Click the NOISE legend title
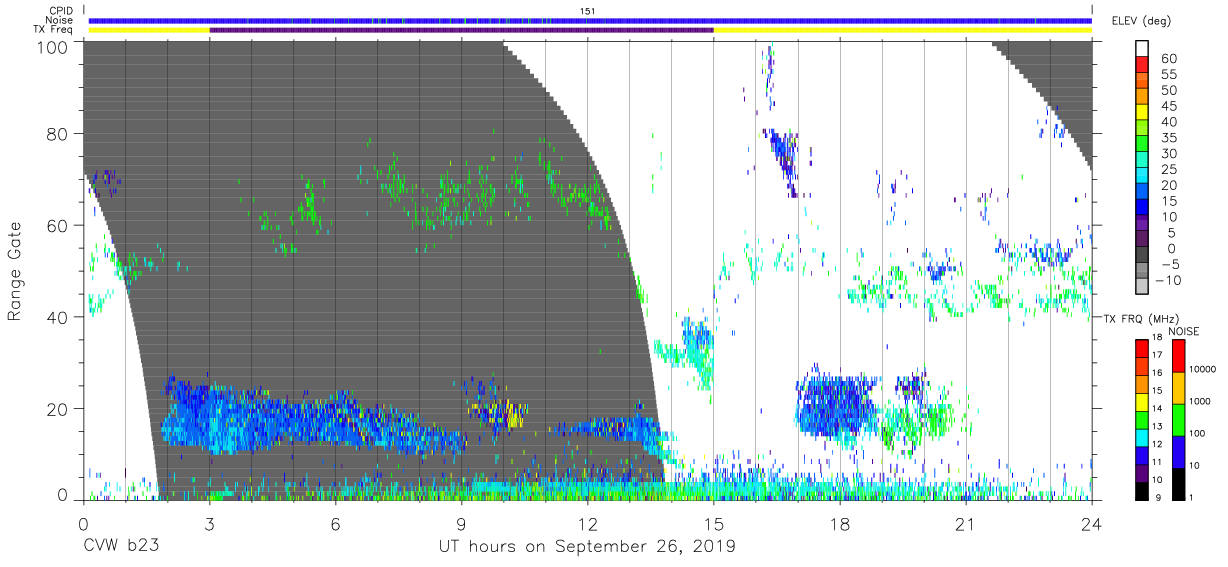This screenshot has height=567, width=1228. point(1184,331)
